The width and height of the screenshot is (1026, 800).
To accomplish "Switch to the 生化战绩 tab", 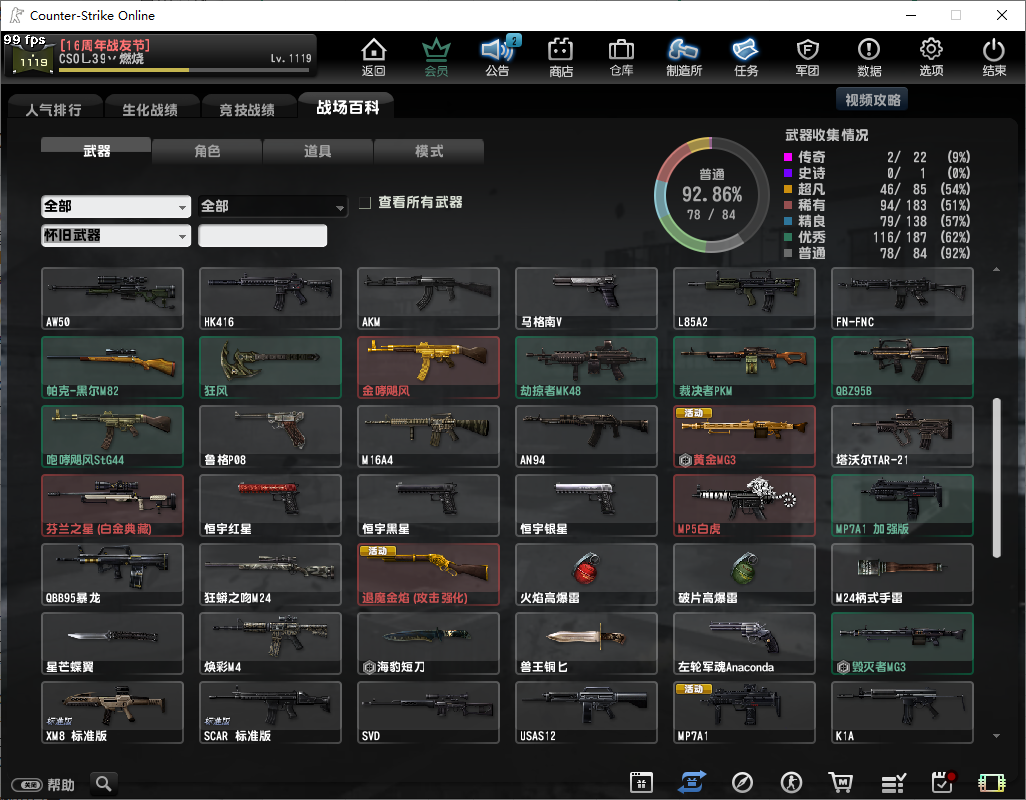I will (x=151, y=108).
